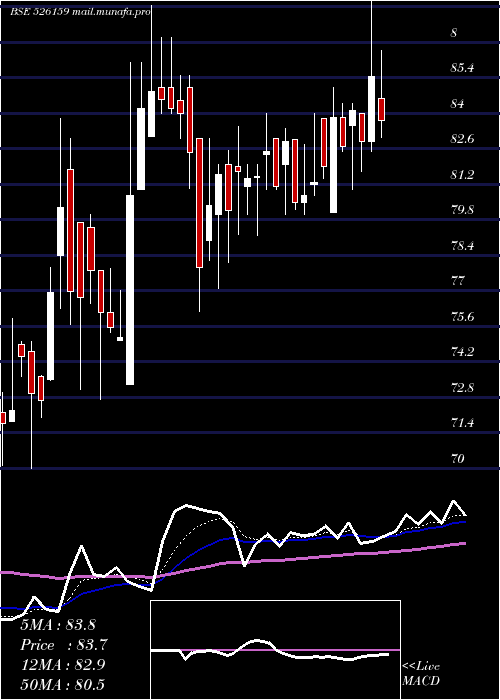Click the 82.6 price axis label
Screen dimensions: 500x700
[x=462, y=139]
